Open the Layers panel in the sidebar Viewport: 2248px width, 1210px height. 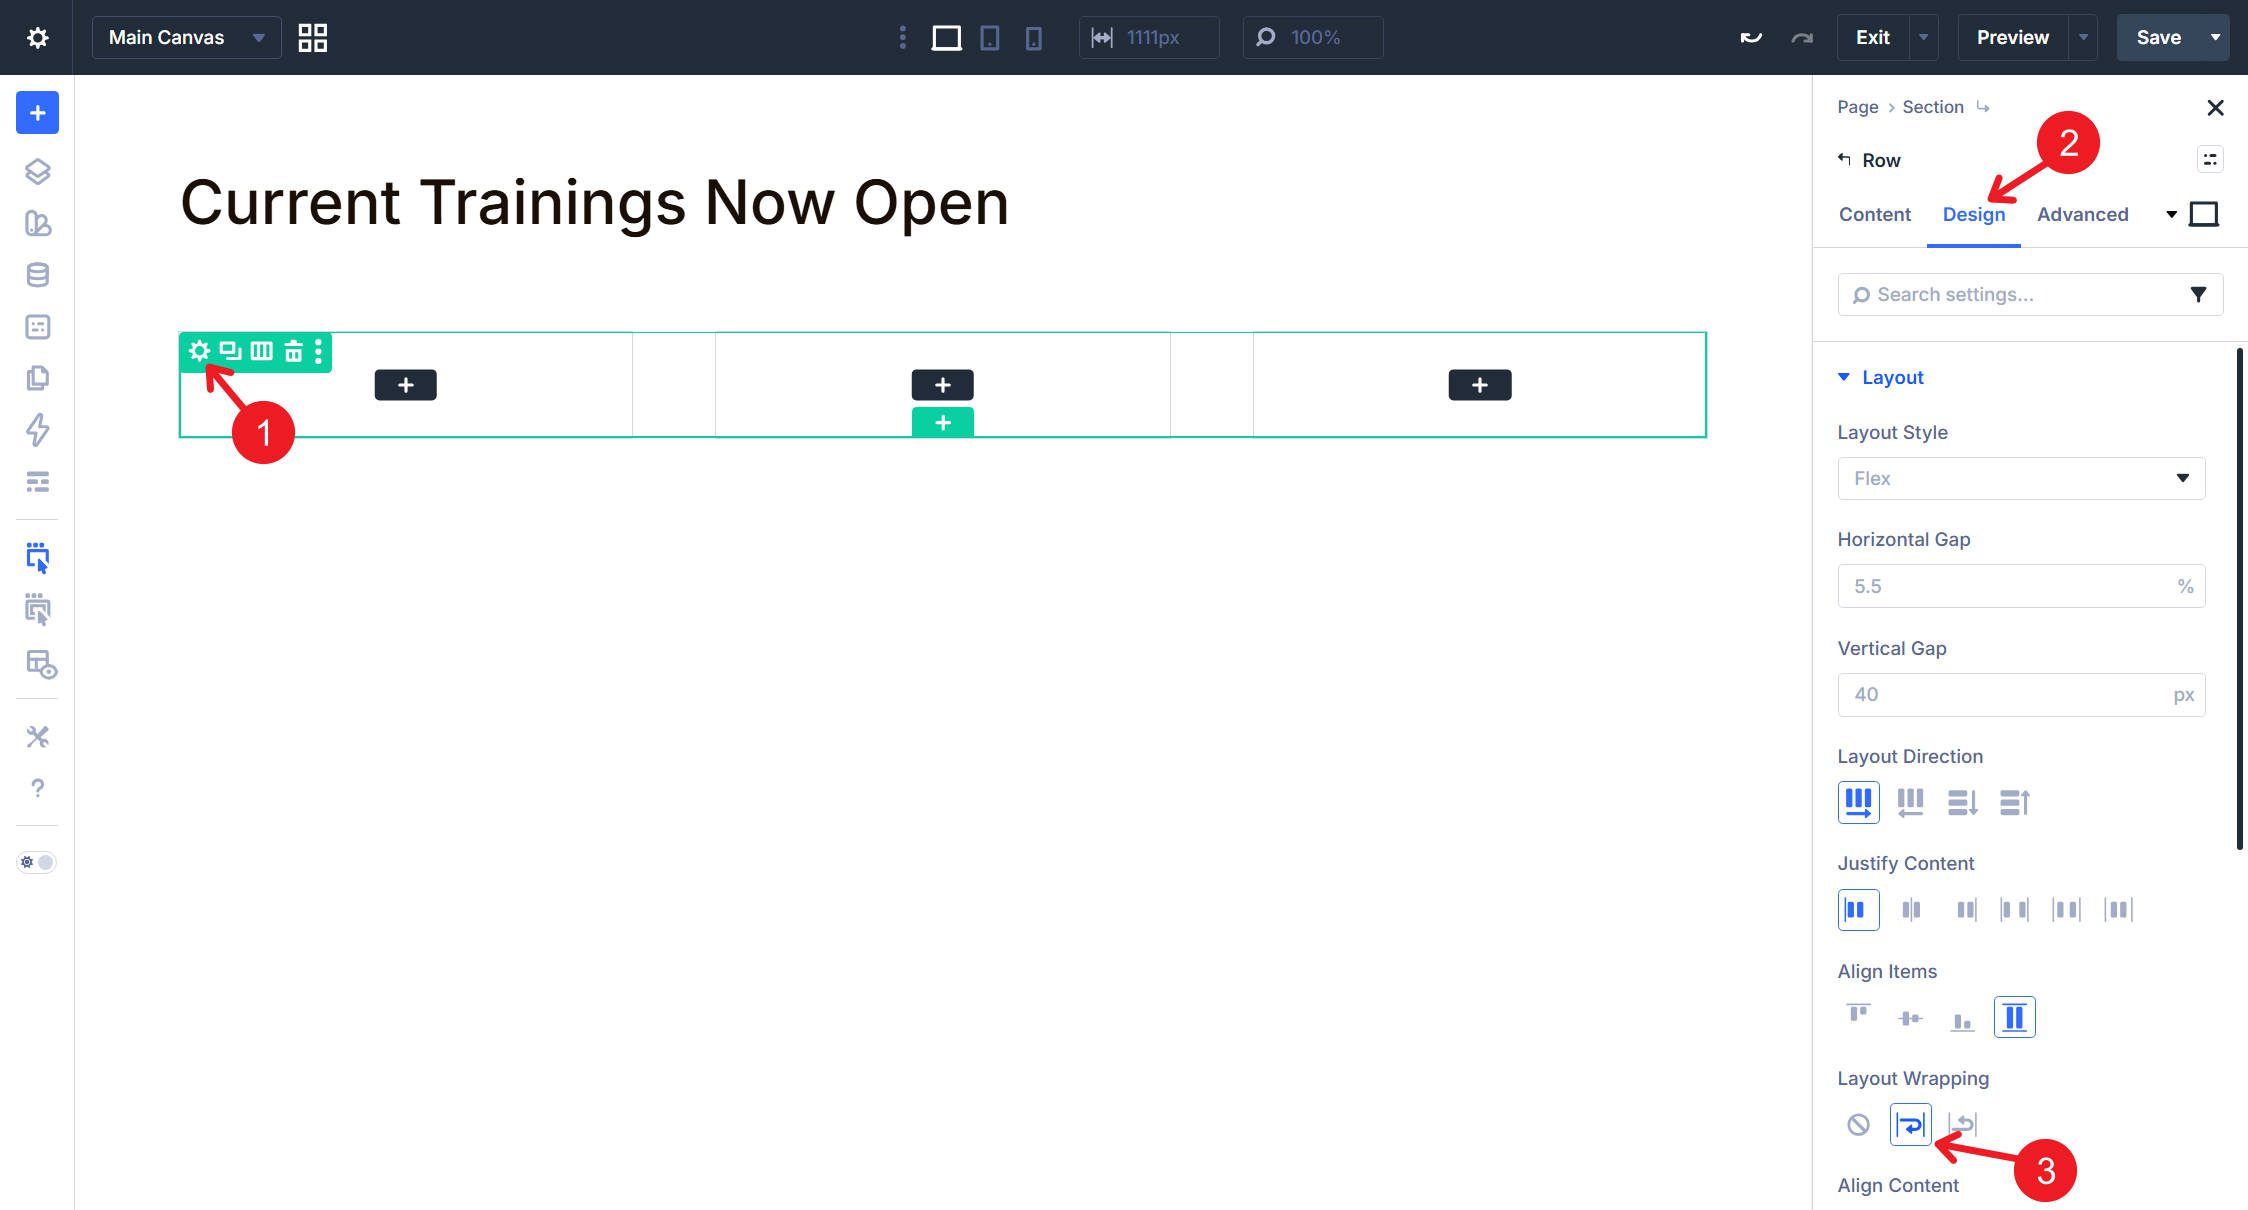click(x=37, y=171)
